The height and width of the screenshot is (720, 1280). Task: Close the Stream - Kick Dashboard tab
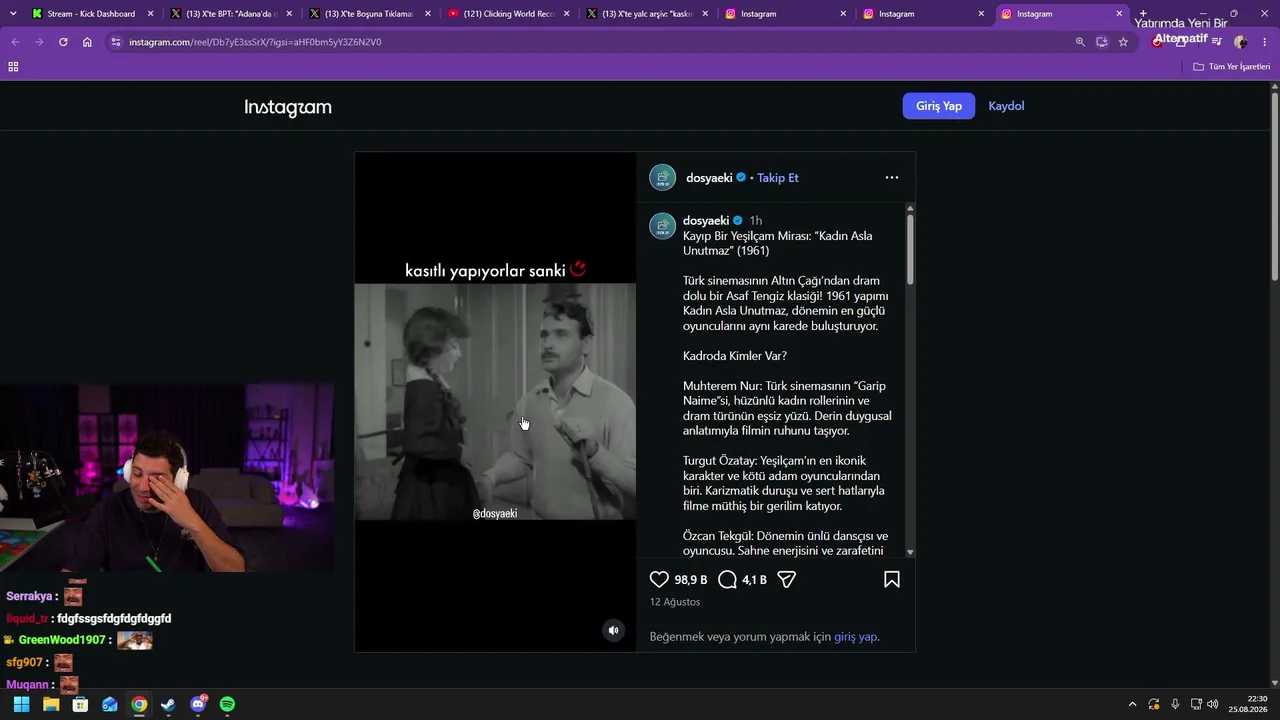[151, 14]
